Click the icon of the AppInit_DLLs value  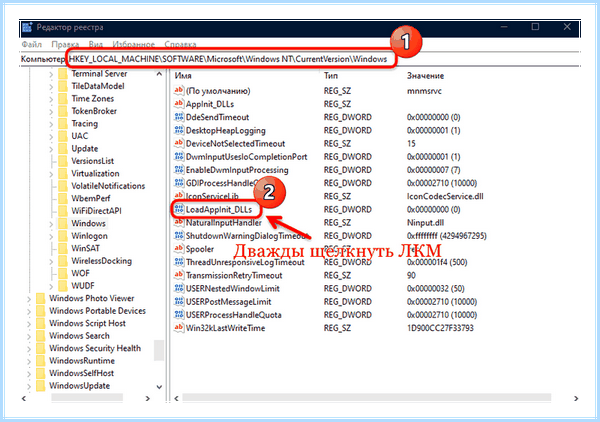179,103
